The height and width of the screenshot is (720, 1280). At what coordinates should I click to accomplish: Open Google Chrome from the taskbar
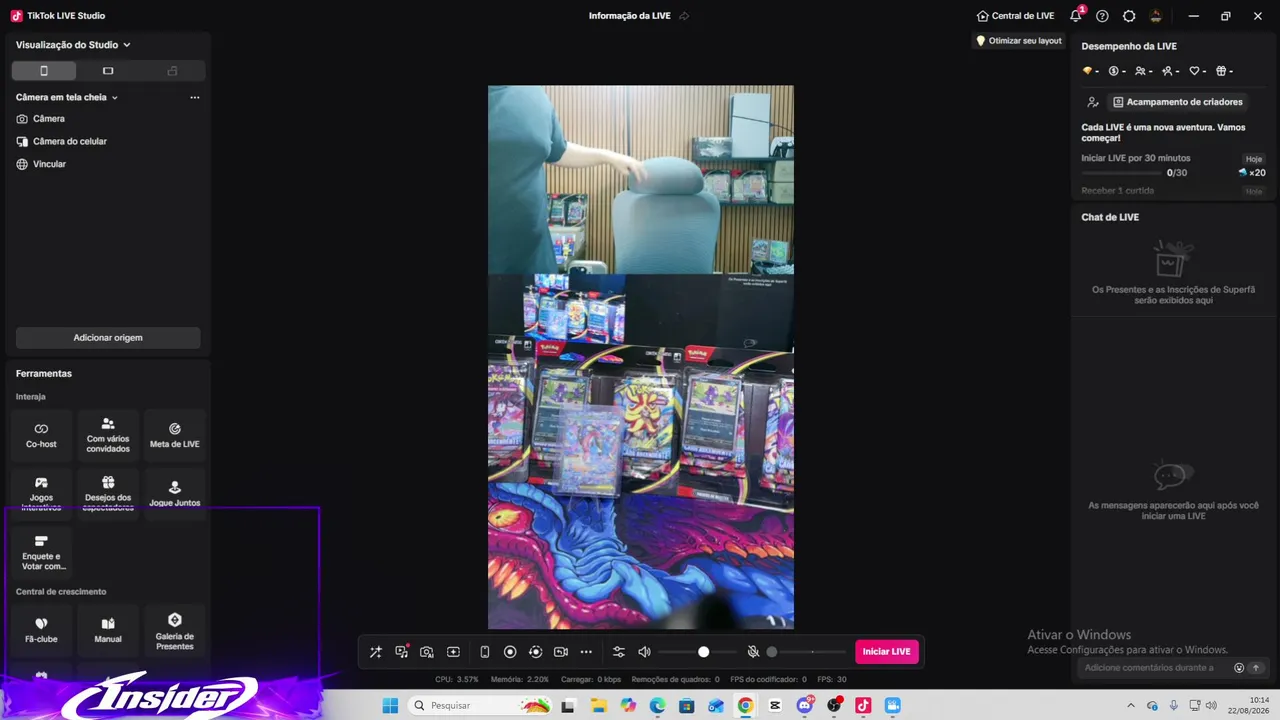[745, 705]
